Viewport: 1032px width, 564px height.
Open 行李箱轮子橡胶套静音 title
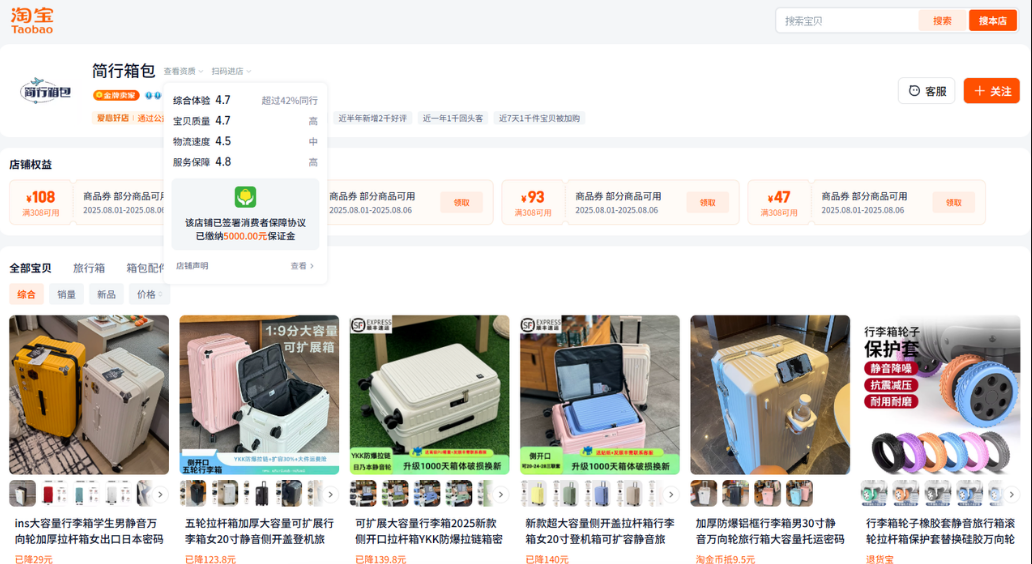(x=941, y=531)
